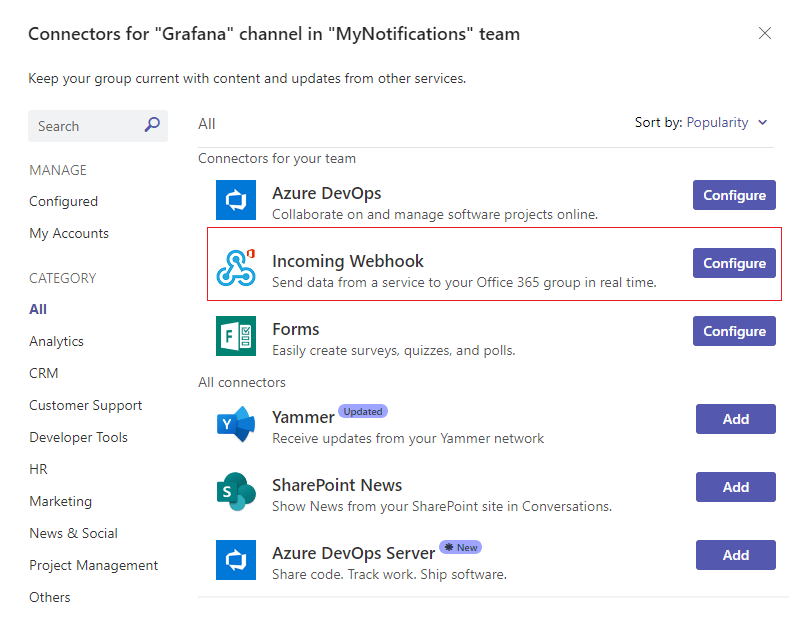Click the Updated badge next to Yammer
Screen dimensions: 789x629
click(x=362, y=412)
